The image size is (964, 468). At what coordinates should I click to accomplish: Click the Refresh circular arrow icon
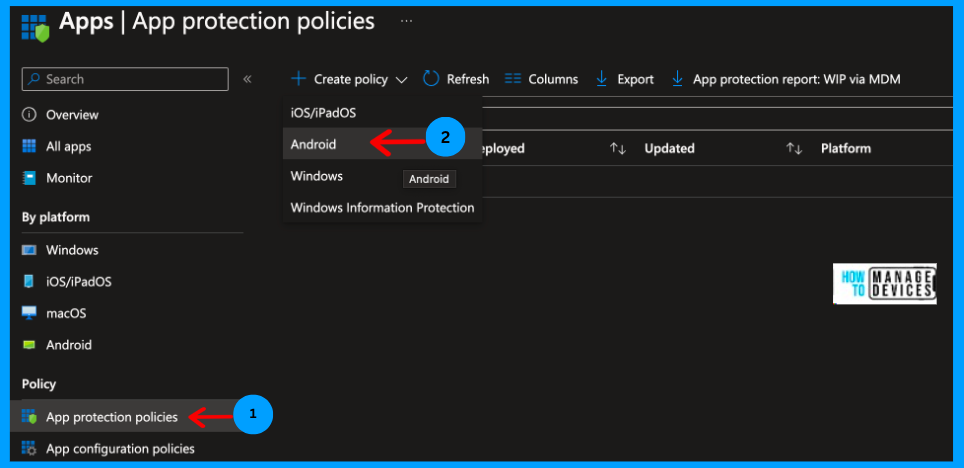[431, 79]
